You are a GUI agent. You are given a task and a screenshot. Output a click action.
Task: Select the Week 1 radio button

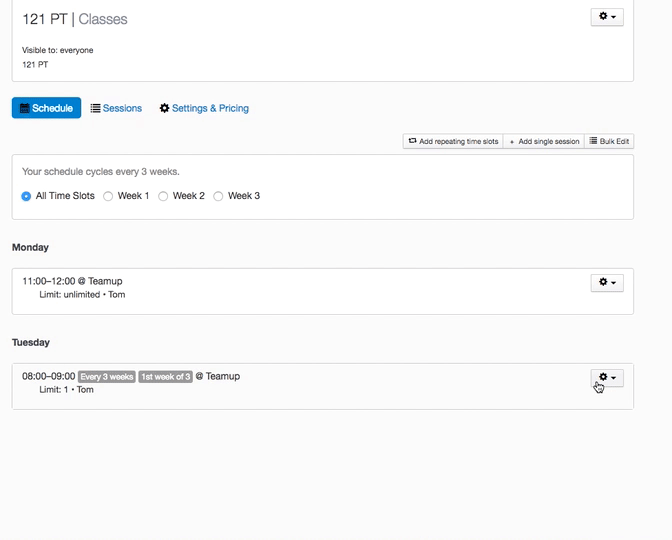[108, 196]
